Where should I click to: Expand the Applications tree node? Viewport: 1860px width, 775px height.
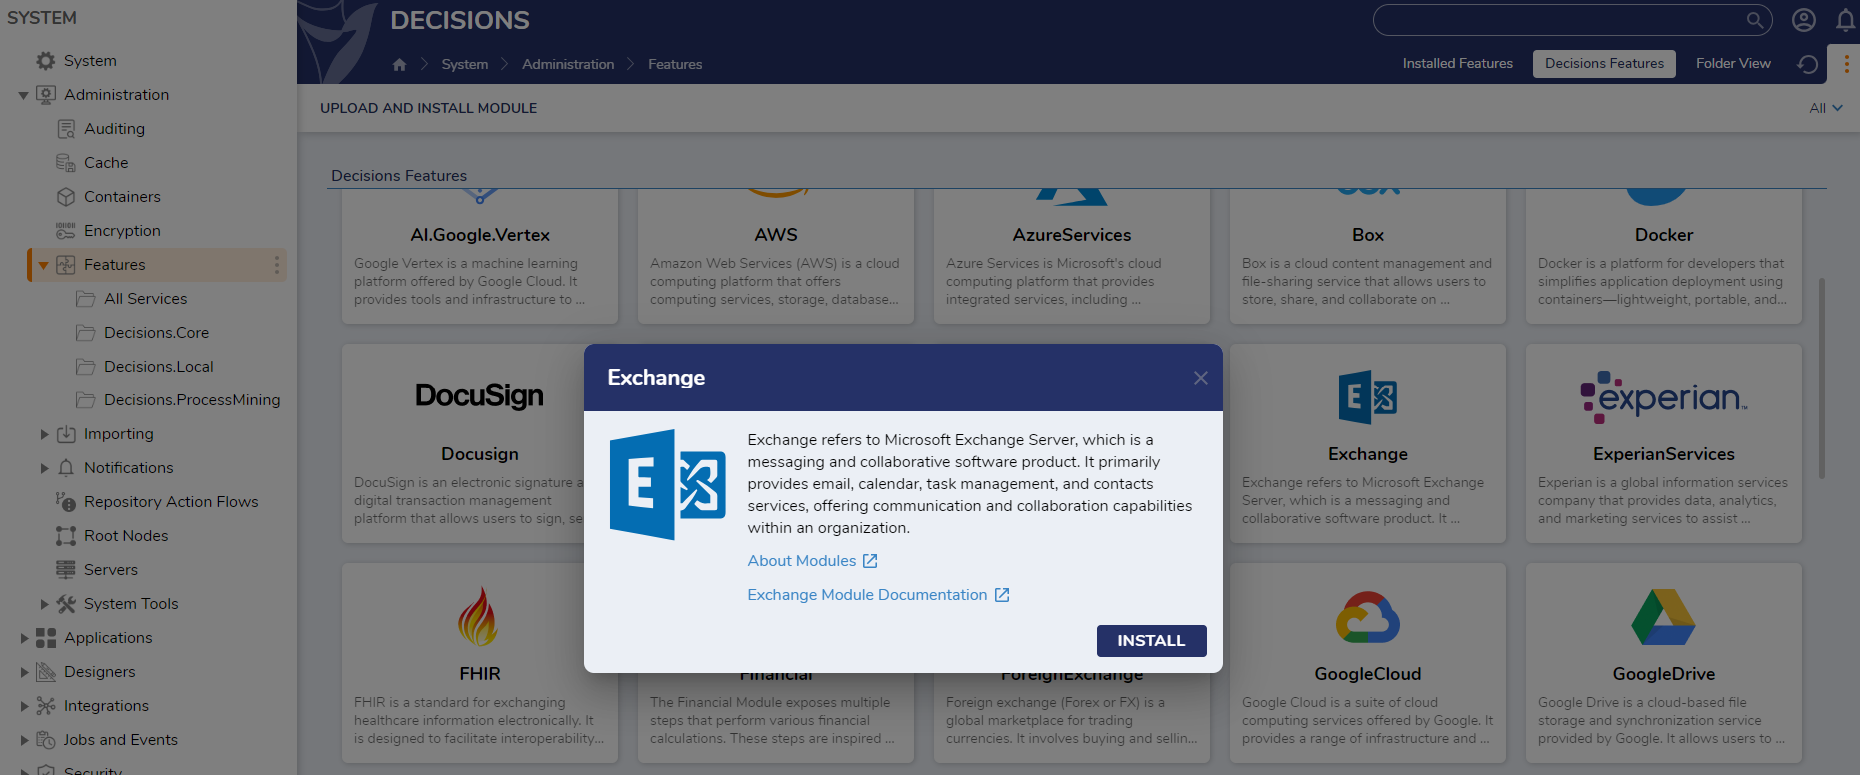24,638
